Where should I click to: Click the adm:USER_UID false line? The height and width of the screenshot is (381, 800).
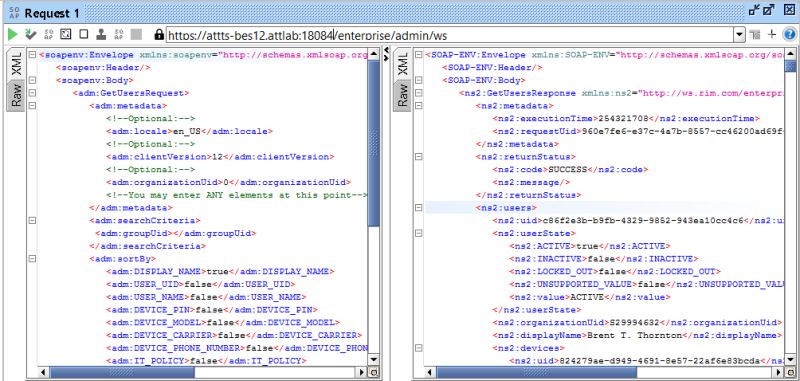coord(201,284)
